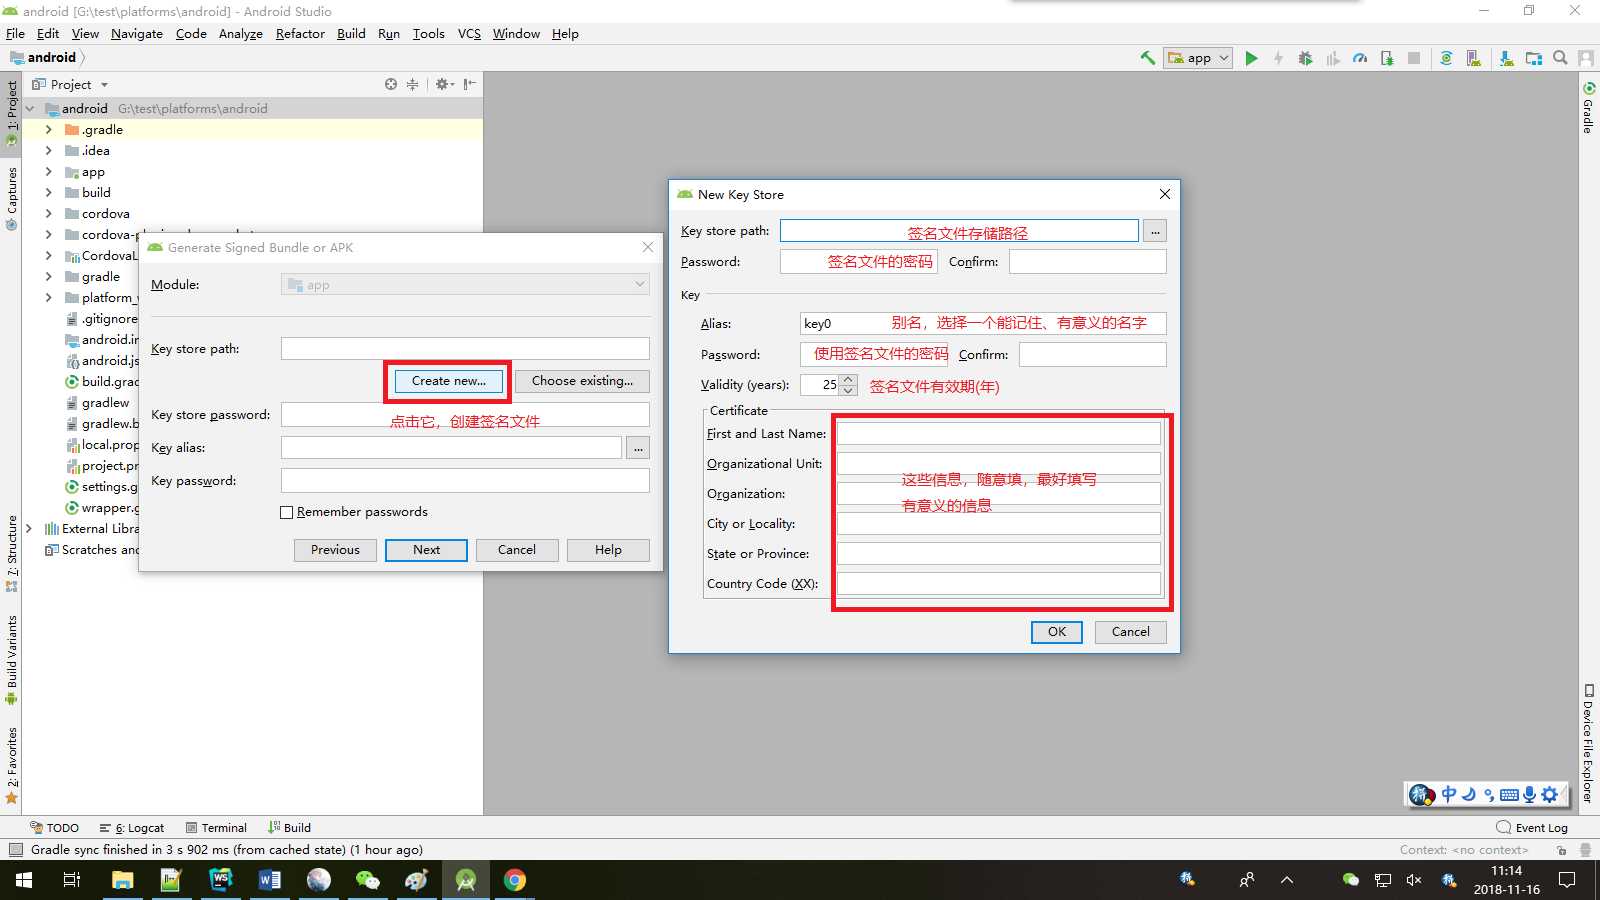
Task: Open the Refactor menu
Action: (x=300, y=33)
